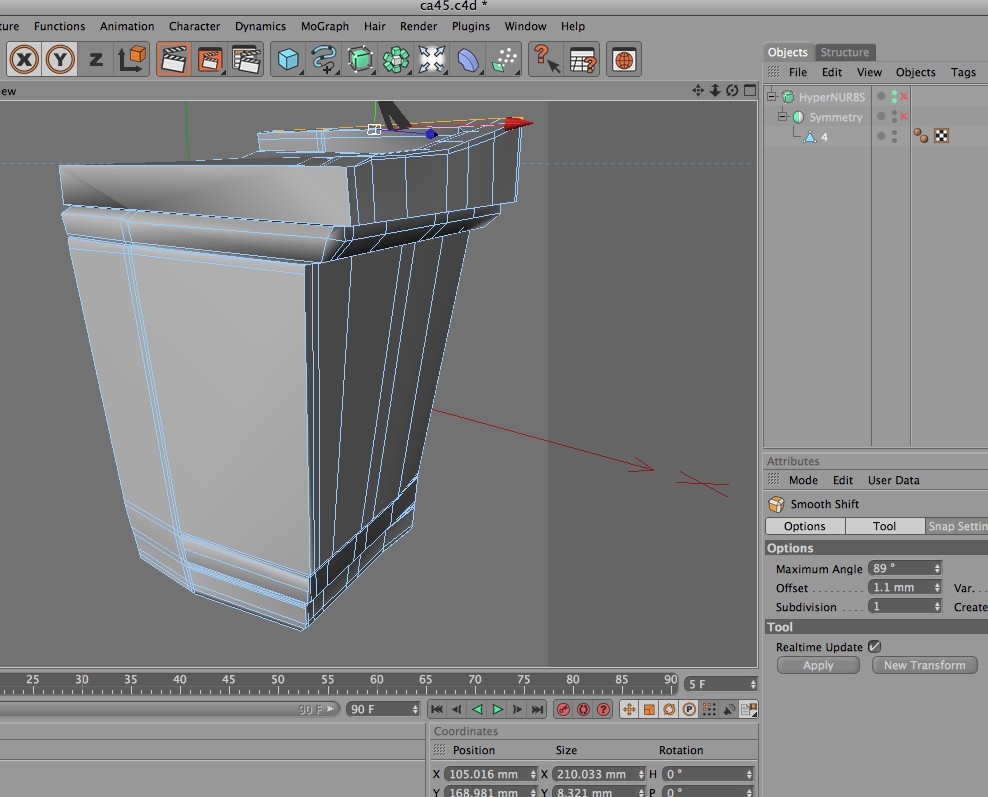The image size is (988, 797).
Task: Add a Cube primitive object
Action: [x=289, y=60]
